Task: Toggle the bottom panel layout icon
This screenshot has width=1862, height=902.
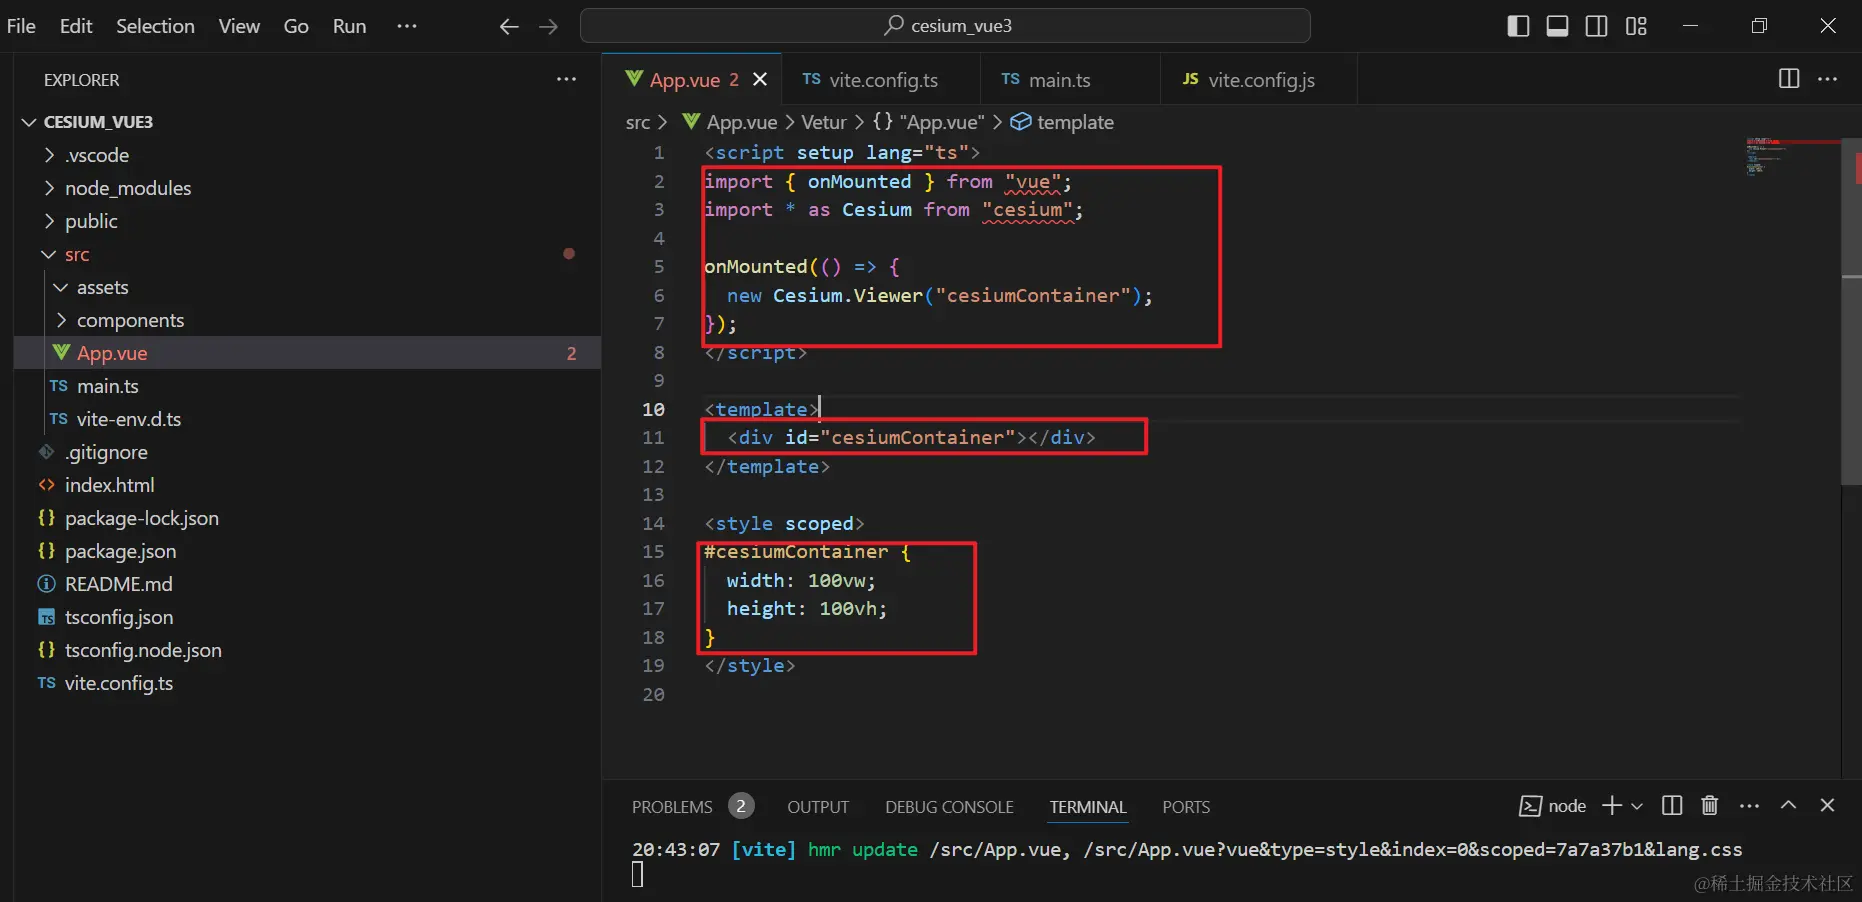Action: (1557, 26)
